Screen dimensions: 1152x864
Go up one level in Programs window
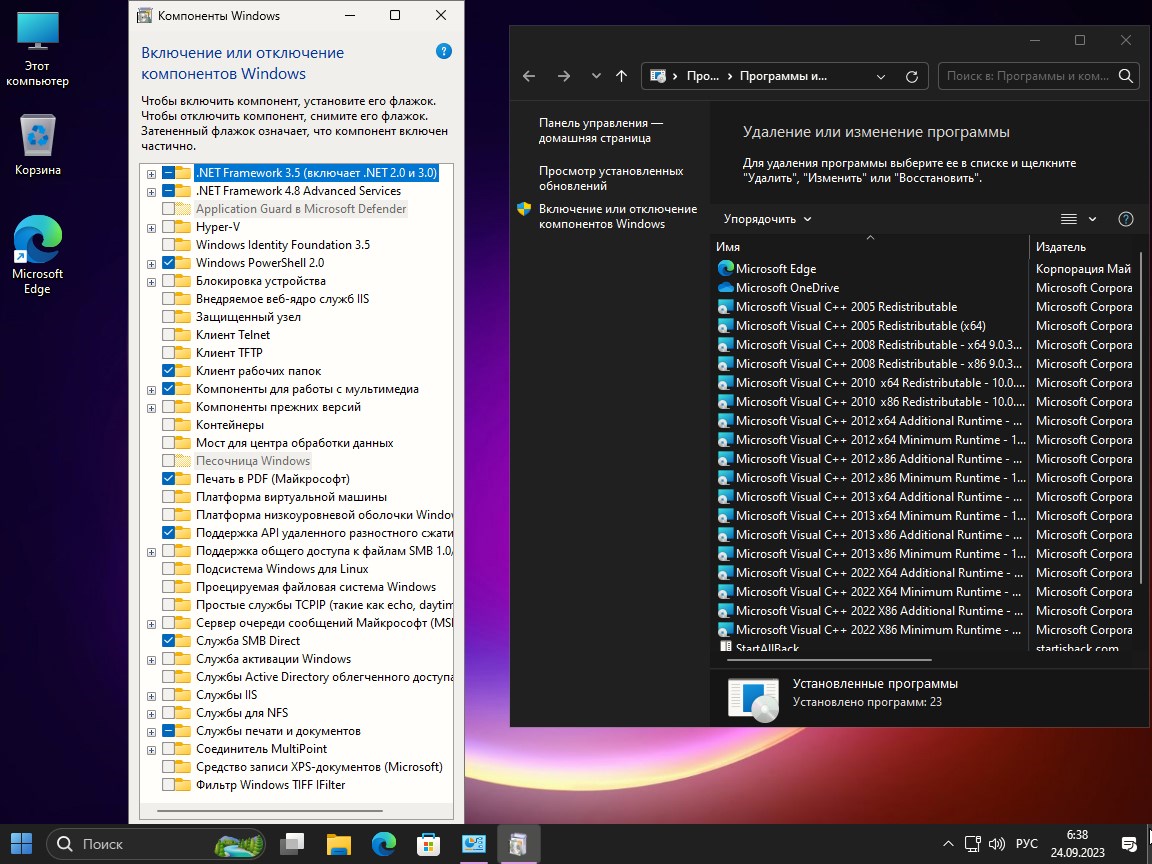click(622, 76)
